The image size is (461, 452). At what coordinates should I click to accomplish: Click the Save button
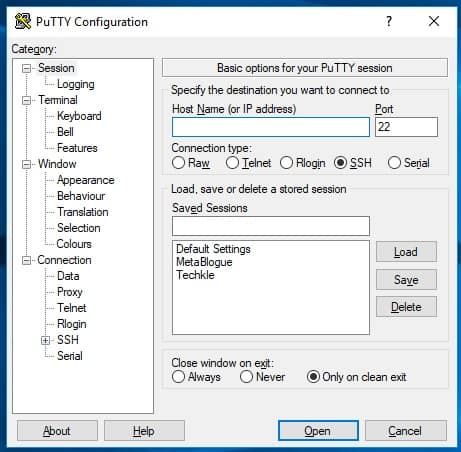(x=406, y=279)
